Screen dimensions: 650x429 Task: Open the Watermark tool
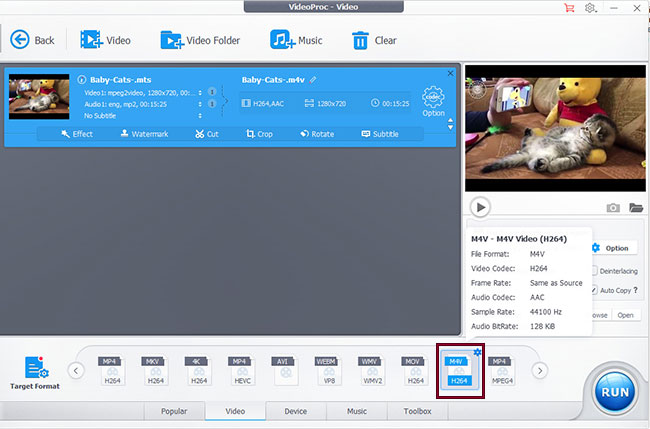point(144,134)
